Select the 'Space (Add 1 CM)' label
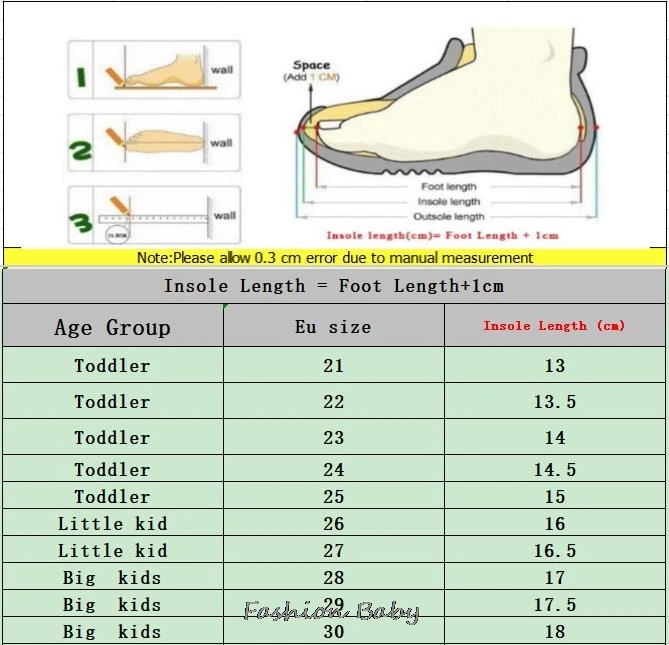 point(311,71)
